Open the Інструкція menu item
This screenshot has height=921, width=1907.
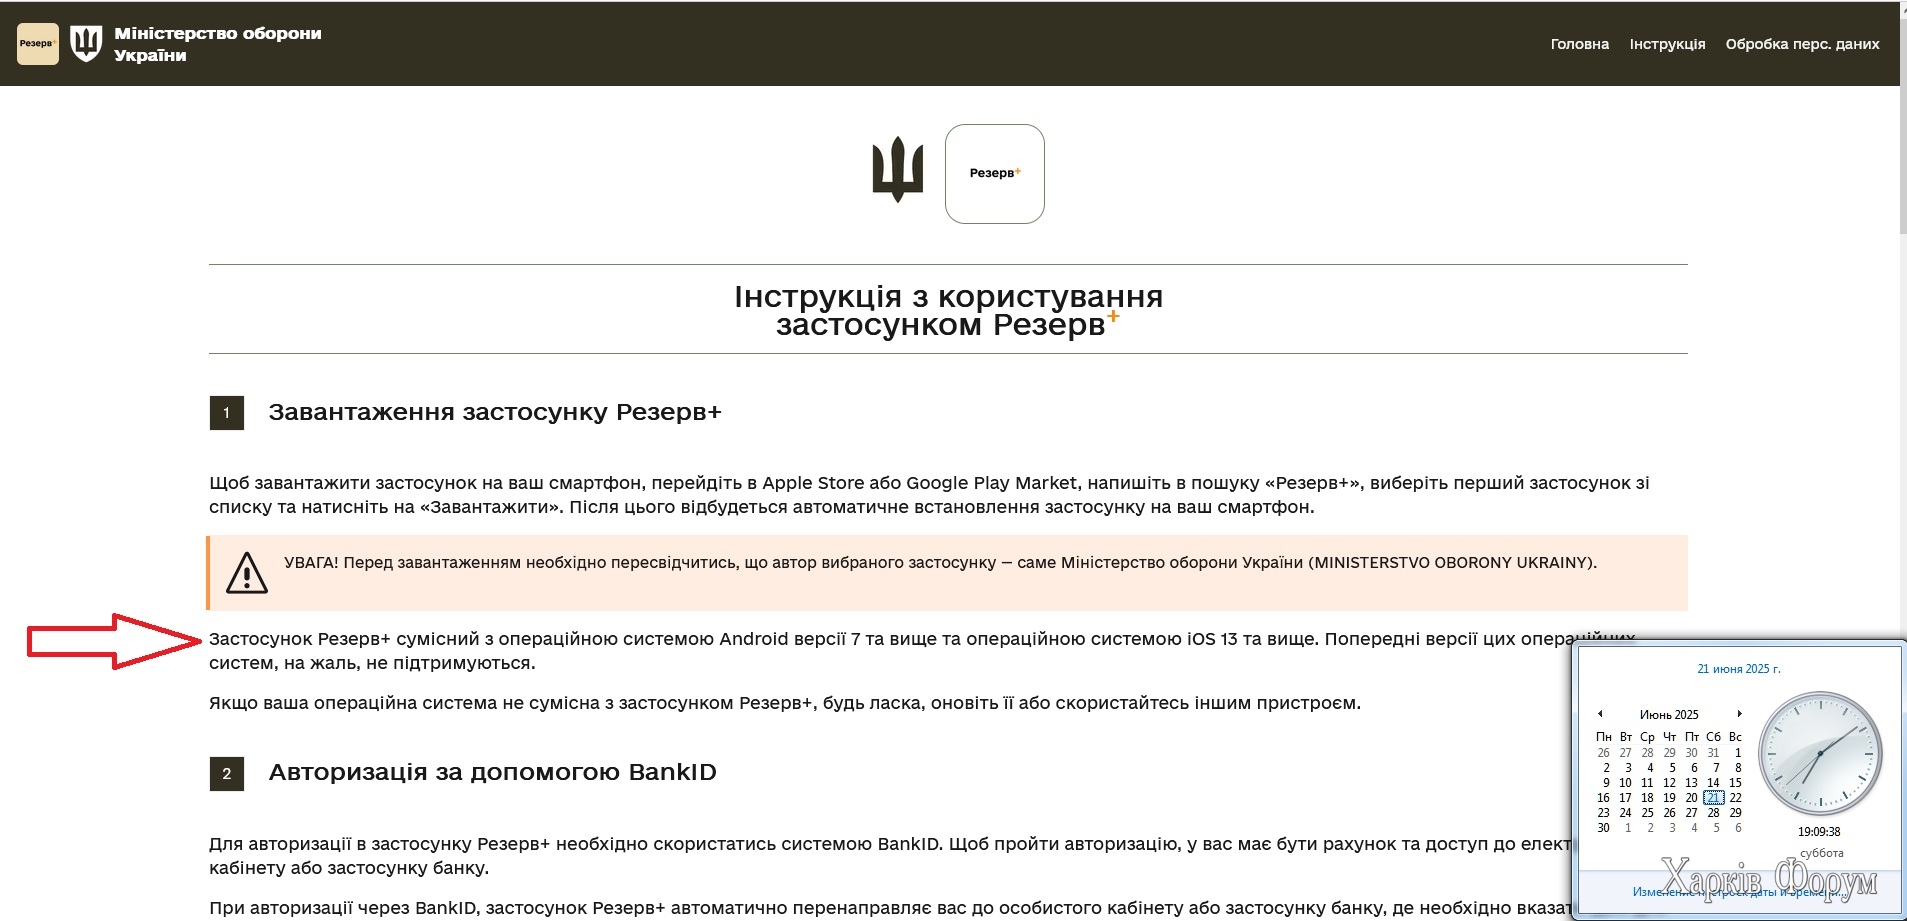pos(1667,44)
